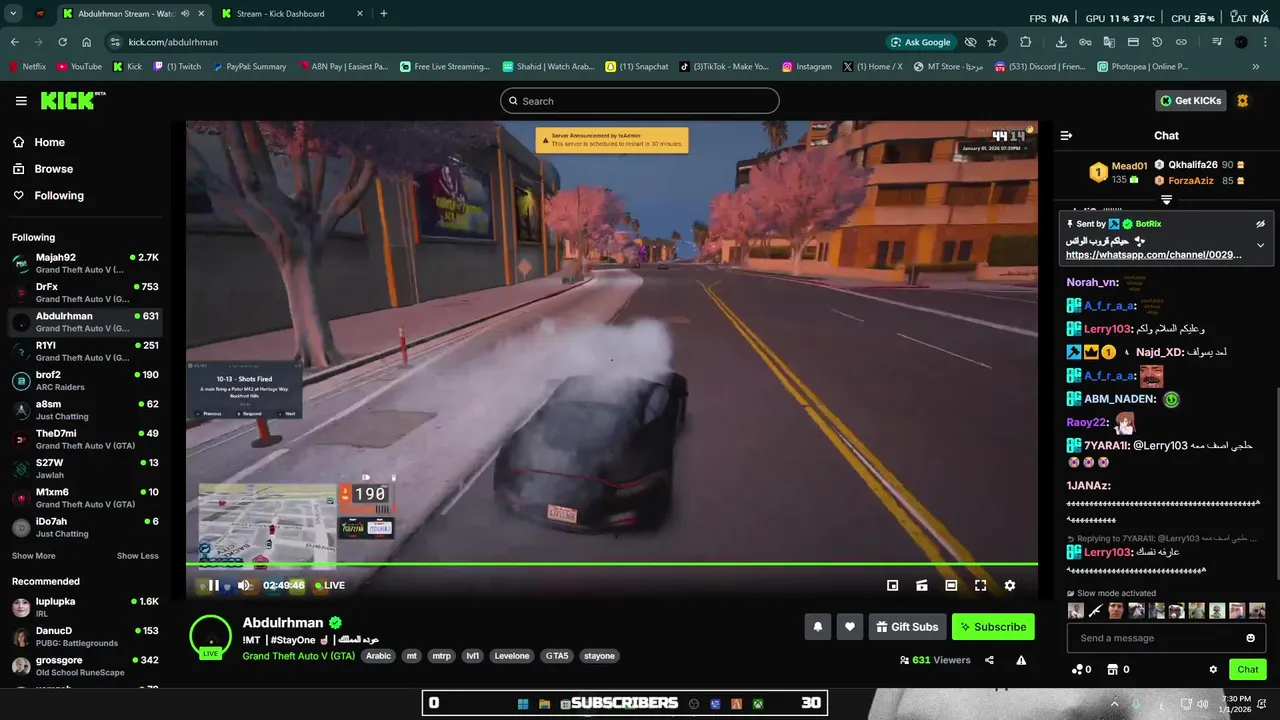Open the Netflix bookmark
1280x720 pixels.
(x=28, y=67)
